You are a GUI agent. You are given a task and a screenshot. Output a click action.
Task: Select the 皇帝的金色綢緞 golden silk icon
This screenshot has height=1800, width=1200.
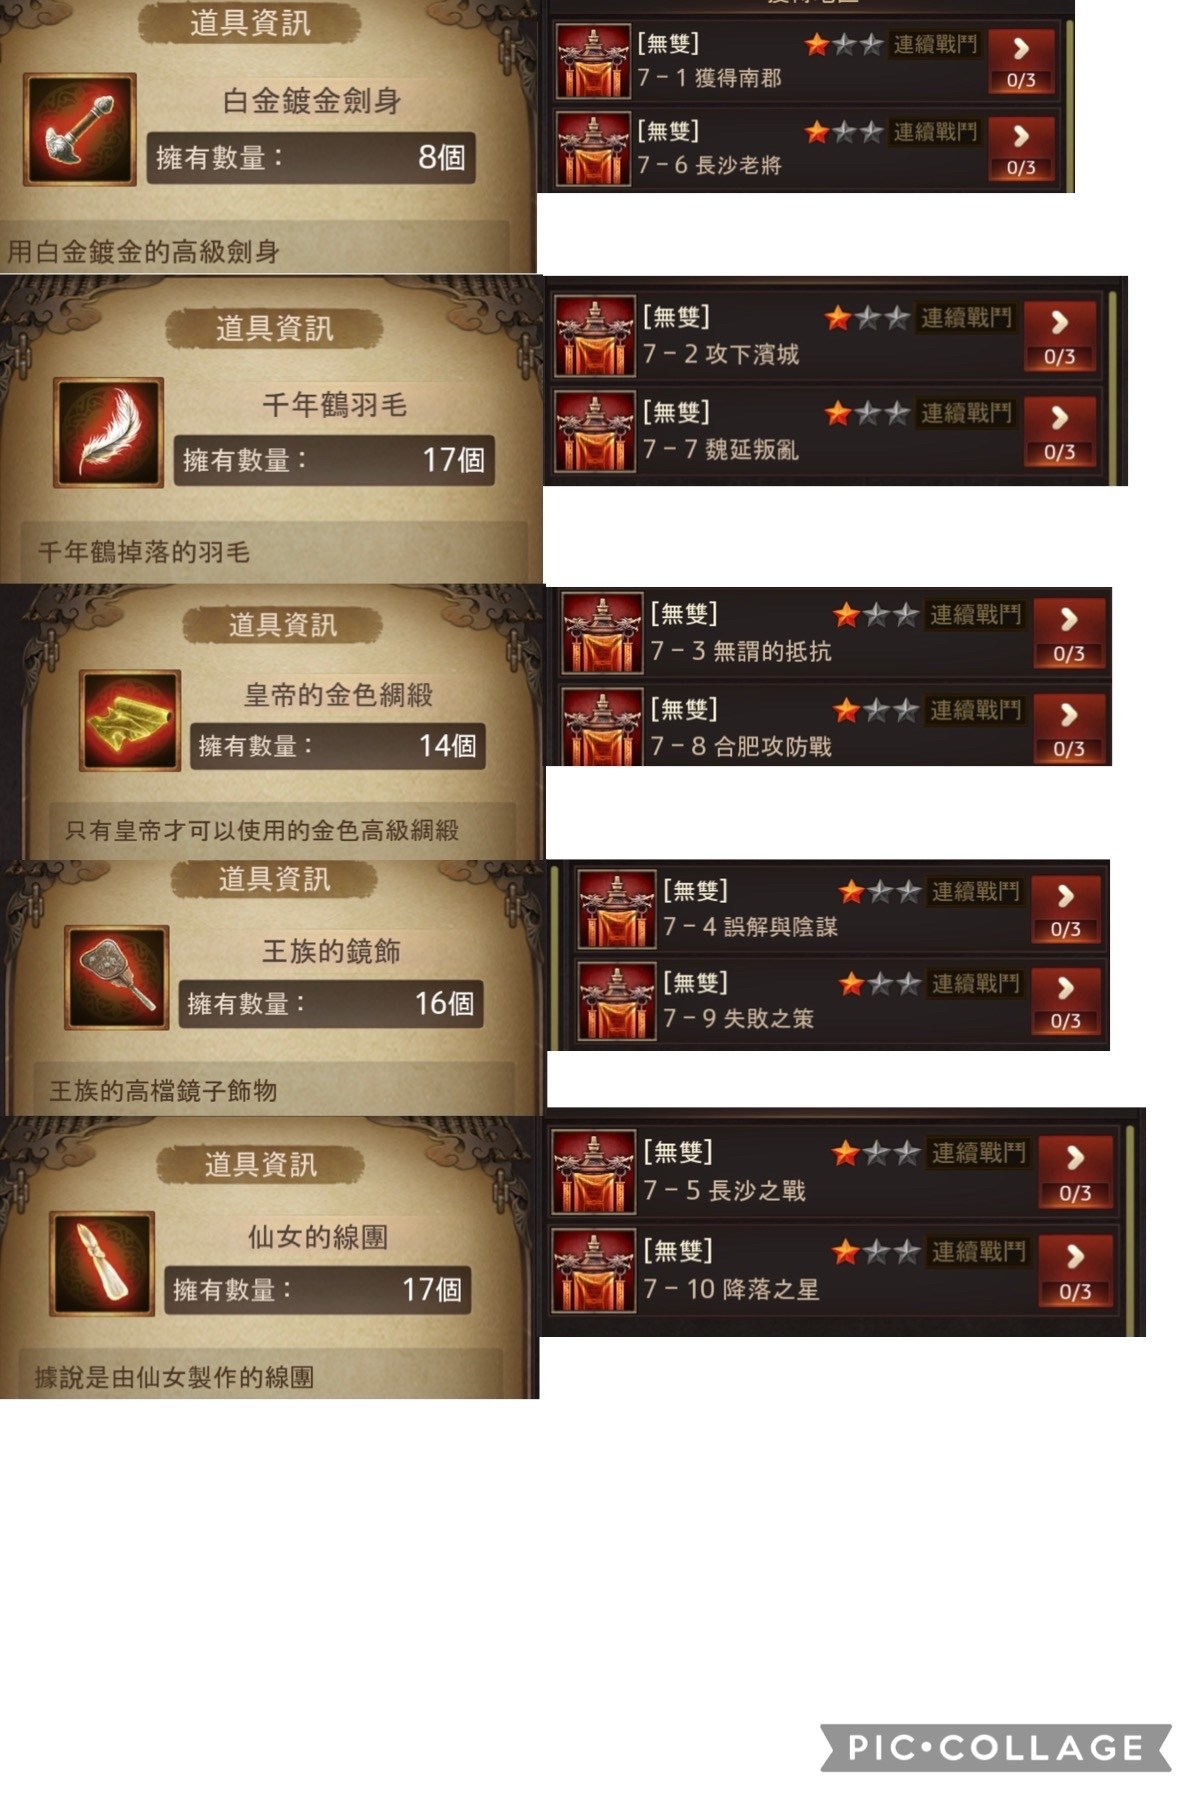[131, 720]
